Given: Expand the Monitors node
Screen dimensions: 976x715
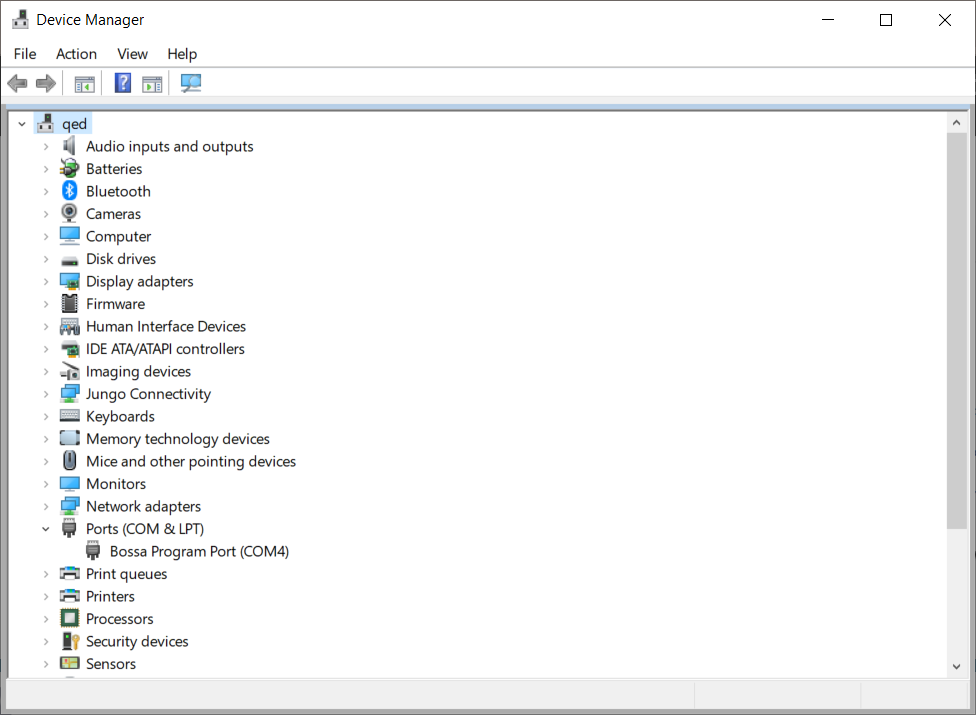Looking at the screenshot, I should coord(46,484).
